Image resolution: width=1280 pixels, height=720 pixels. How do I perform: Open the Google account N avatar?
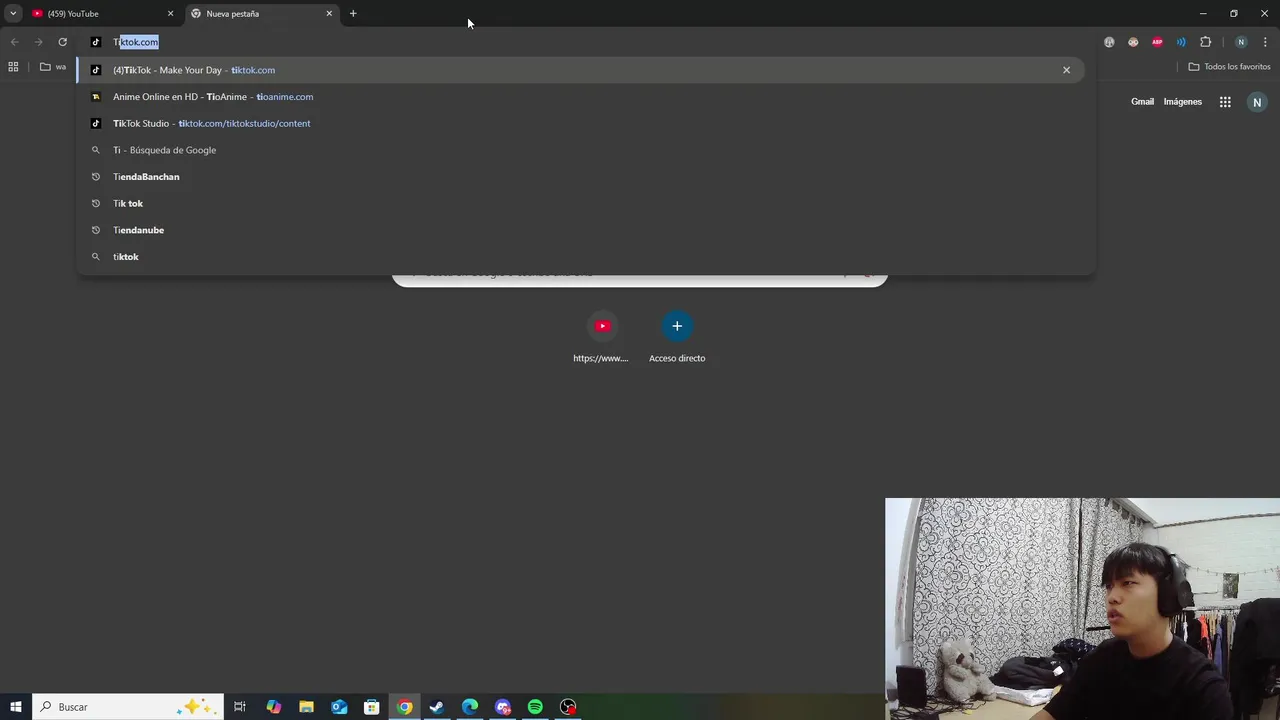click(1257, 102)
